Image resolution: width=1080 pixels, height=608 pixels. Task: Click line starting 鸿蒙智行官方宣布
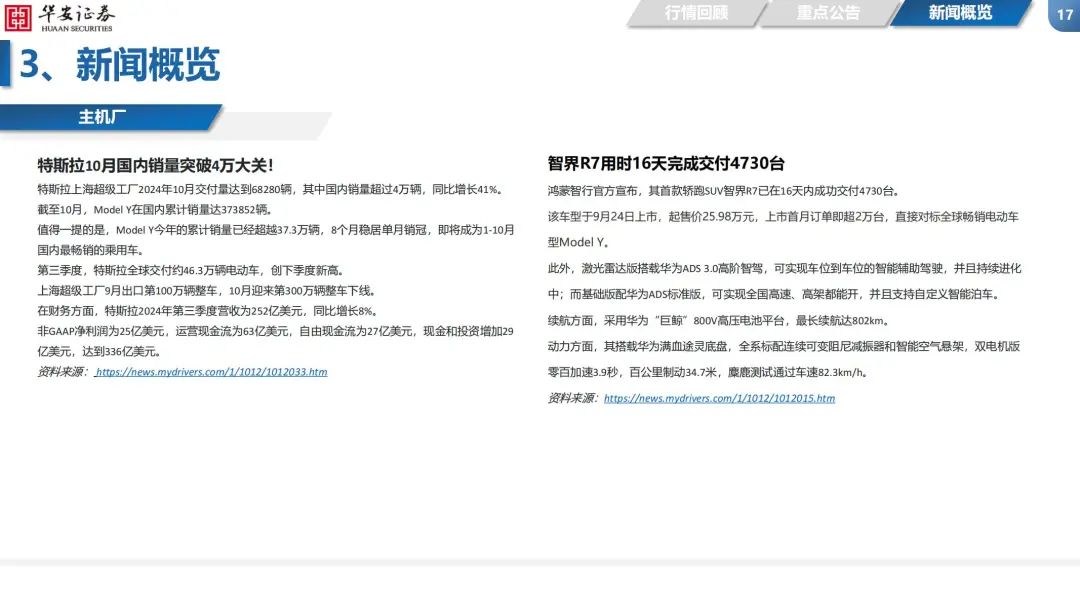click(723, 191)
